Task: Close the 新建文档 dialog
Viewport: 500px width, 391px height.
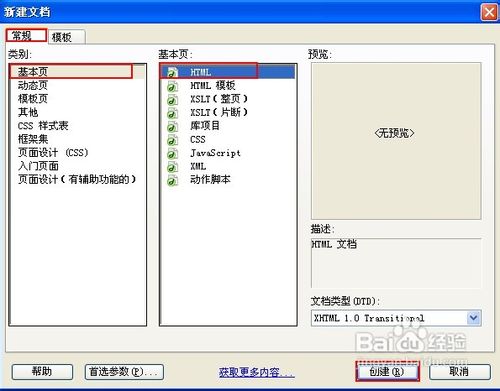Action: [x=489, y=12]
